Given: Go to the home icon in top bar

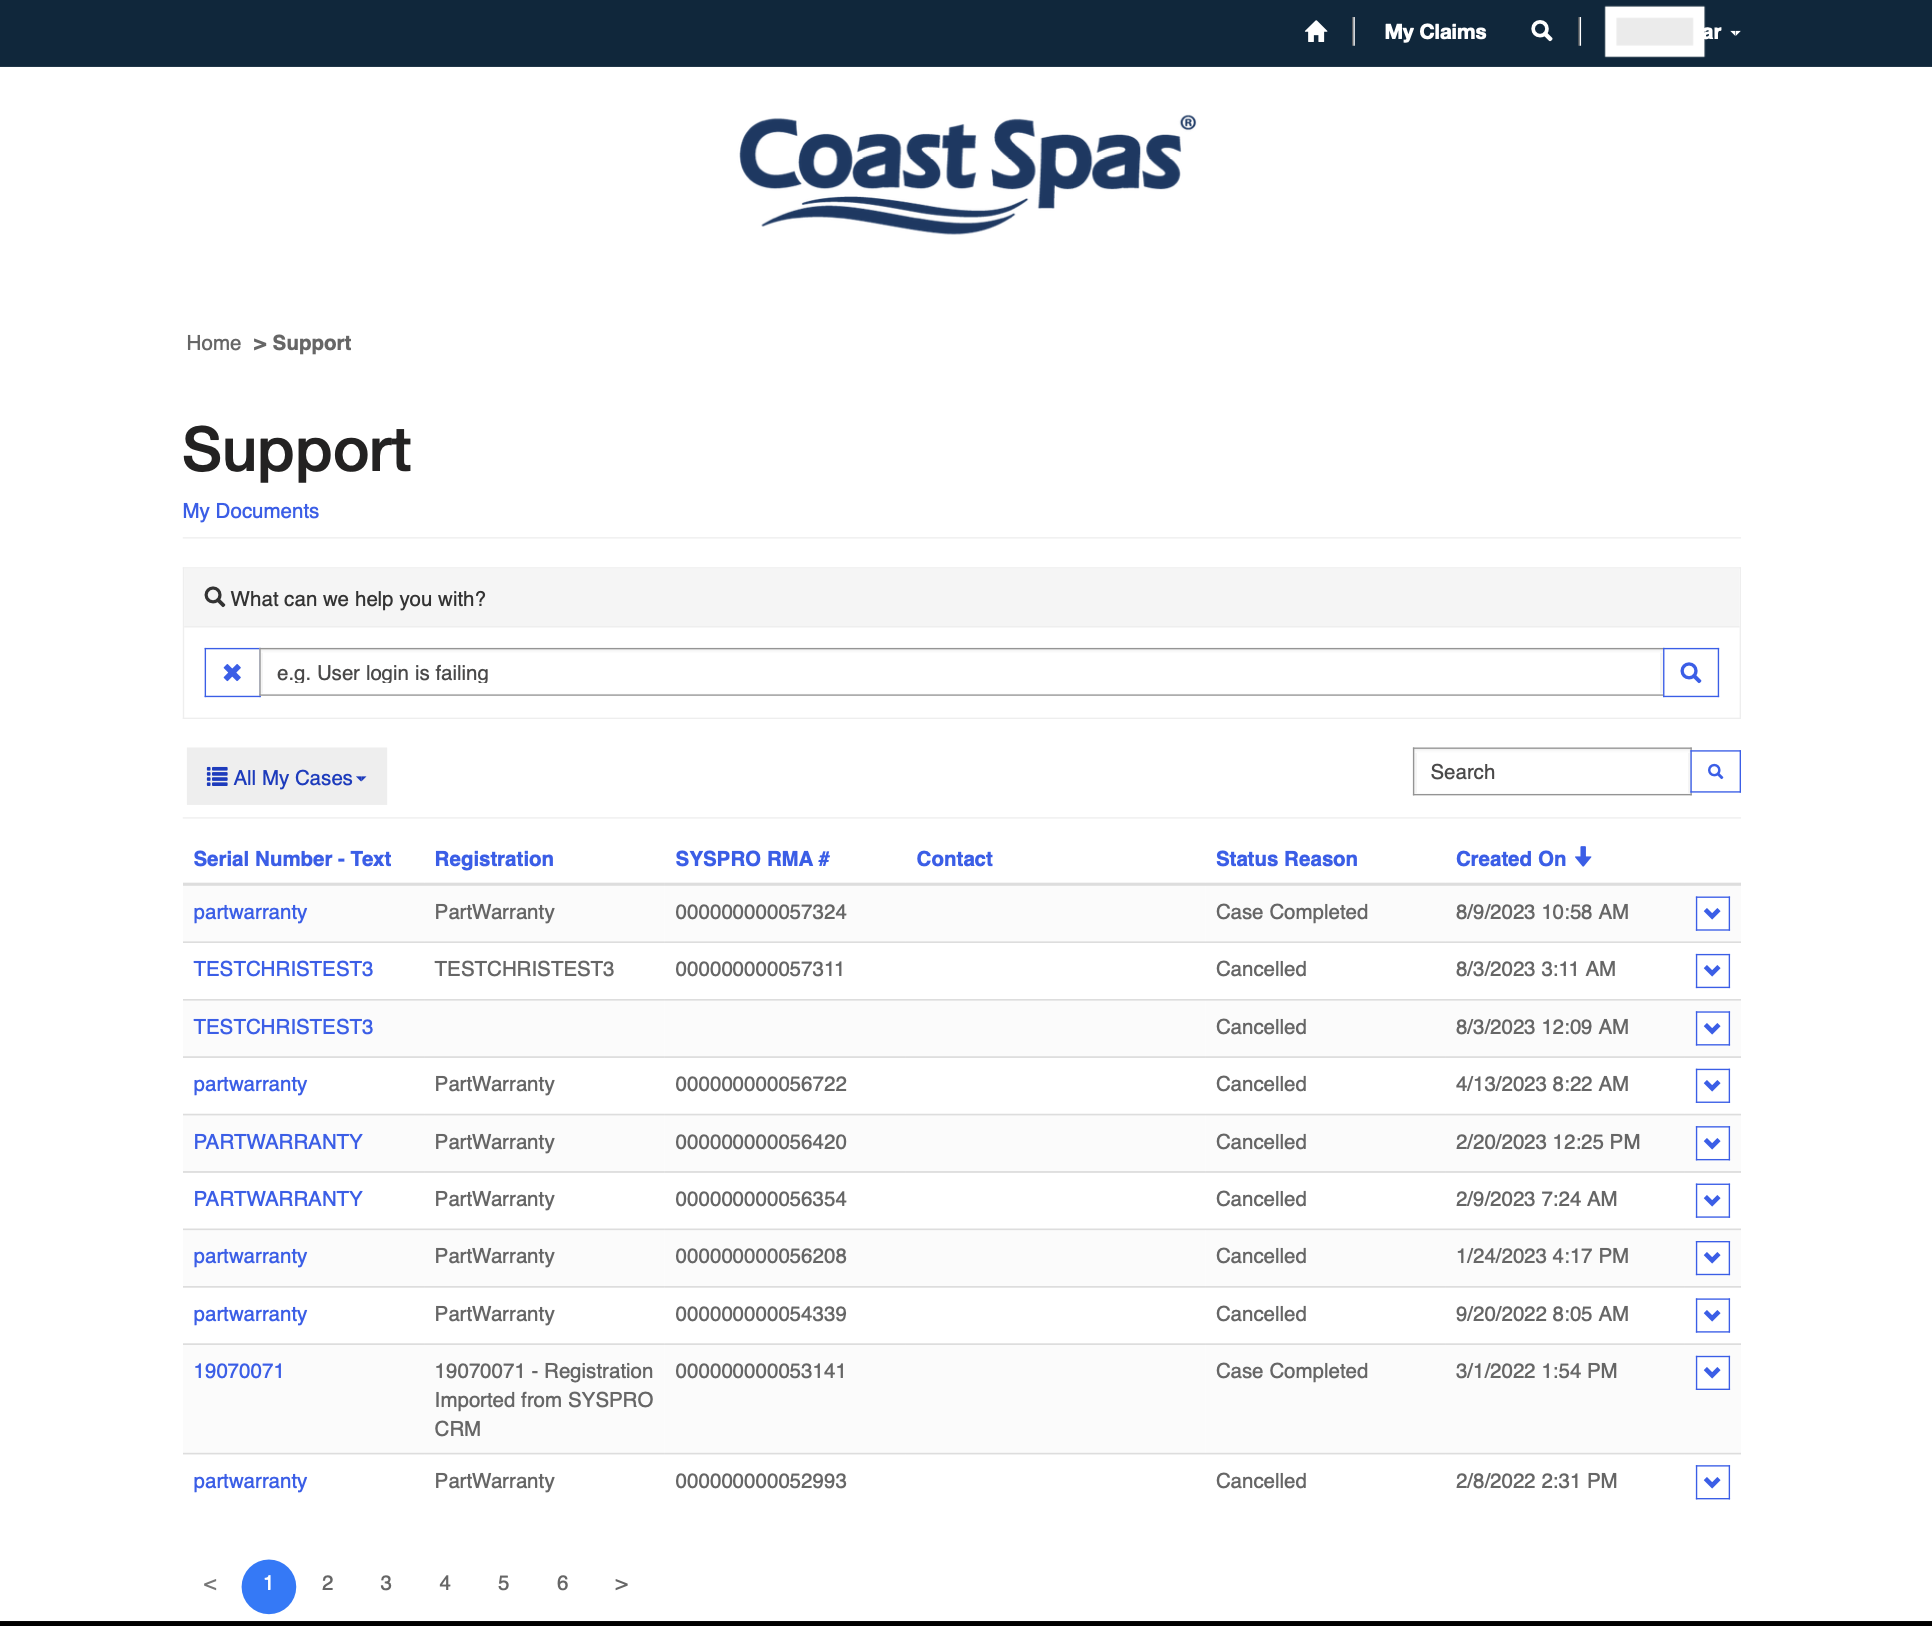Looking at the screenshot, I should click(x=1316, y=32).
